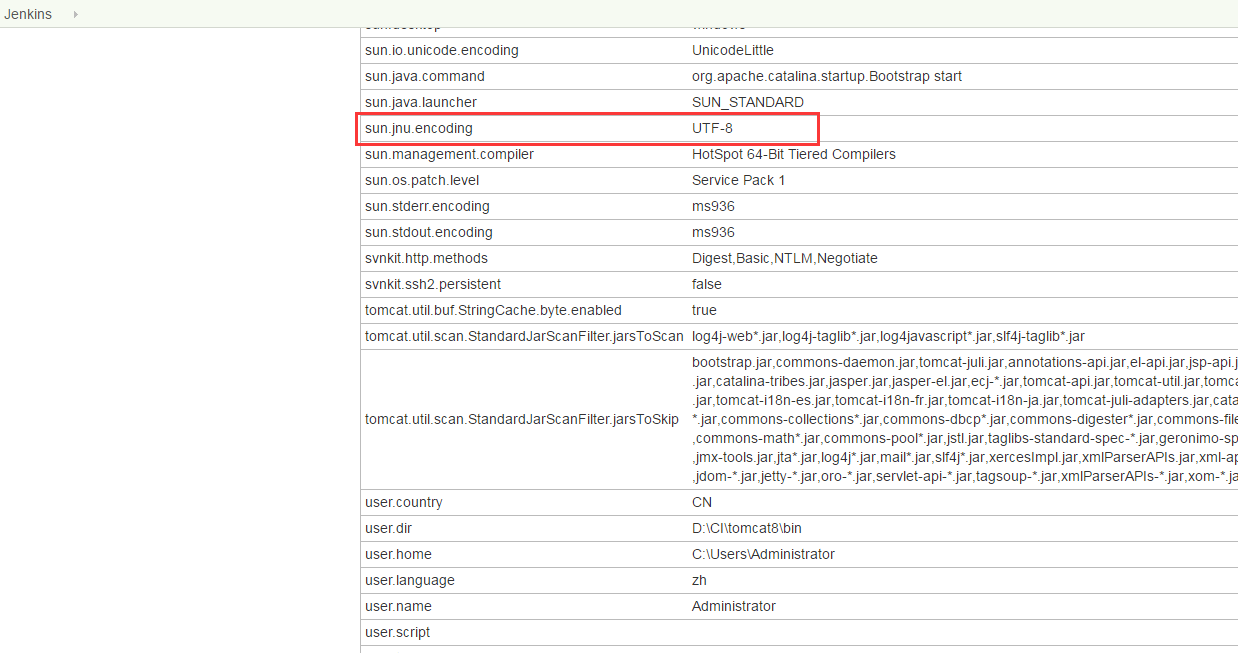This screenshot has height=653, width=1238.
Task: Click the sun.stdout.encoding property name
Action: pyautogui.click(x=429, y=232)
